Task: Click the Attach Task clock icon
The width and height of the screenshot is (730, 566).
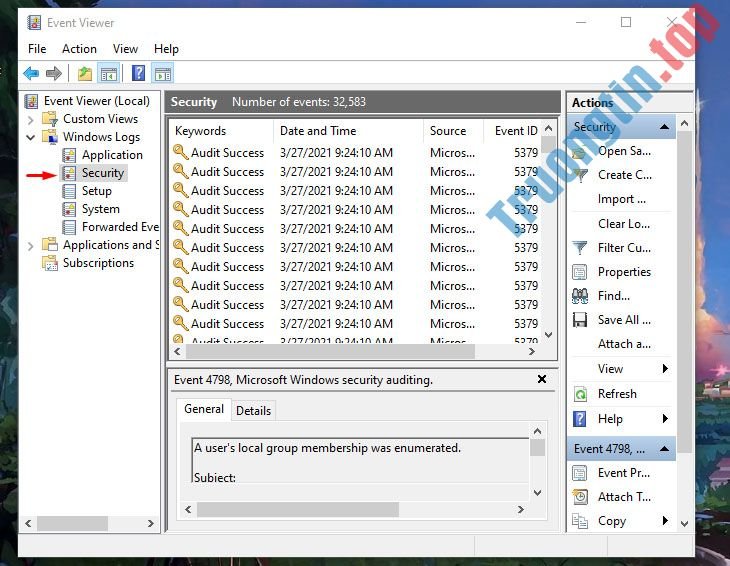Action: pos(580,497)
